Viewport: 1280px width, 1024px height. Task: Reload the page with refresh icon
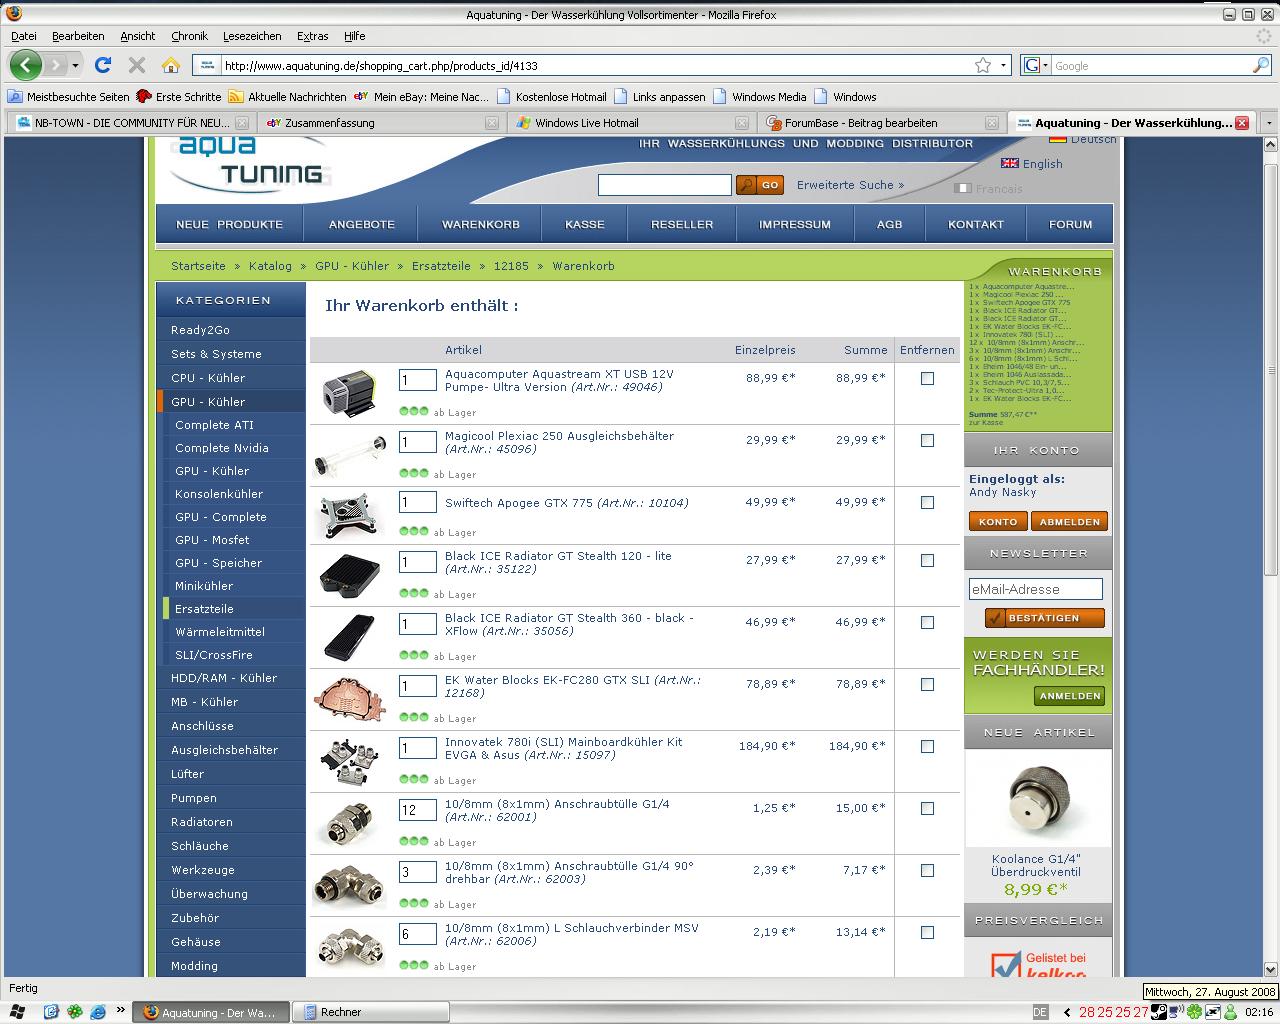102,65
